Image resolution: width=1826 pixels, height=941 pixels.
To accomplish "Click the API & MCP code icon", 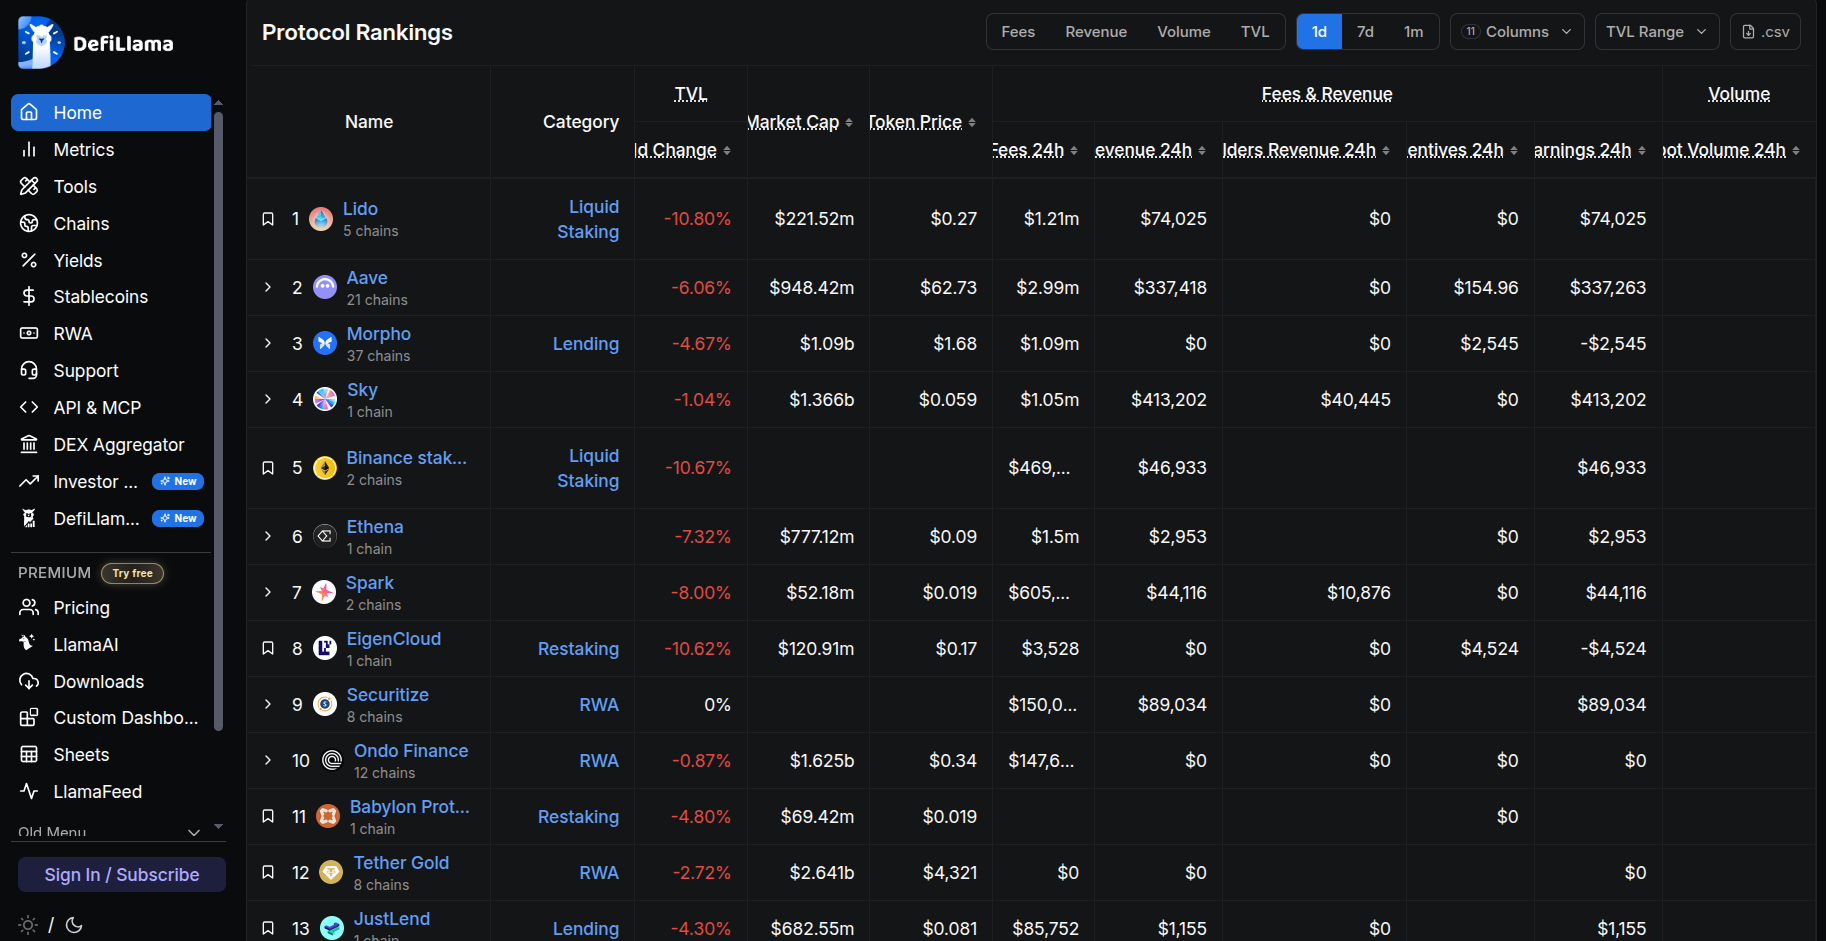I will [29, 408].
